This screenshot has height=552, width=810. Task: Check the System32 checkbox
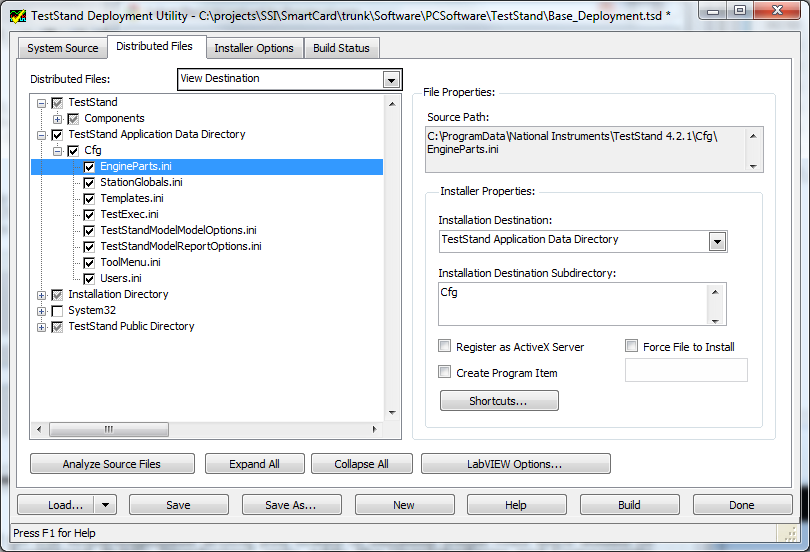point(57,311)
